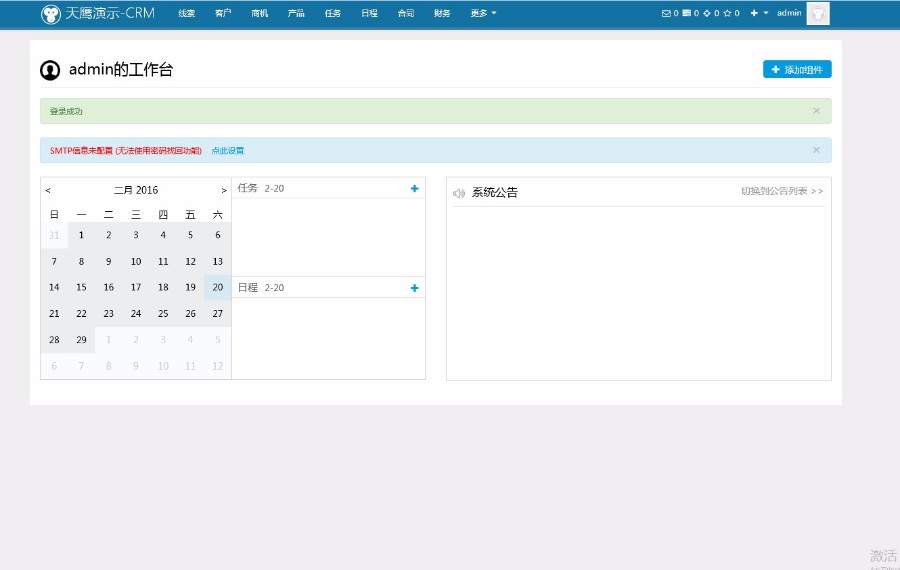Add a new task with 任务 plus icon

(414, 188)
